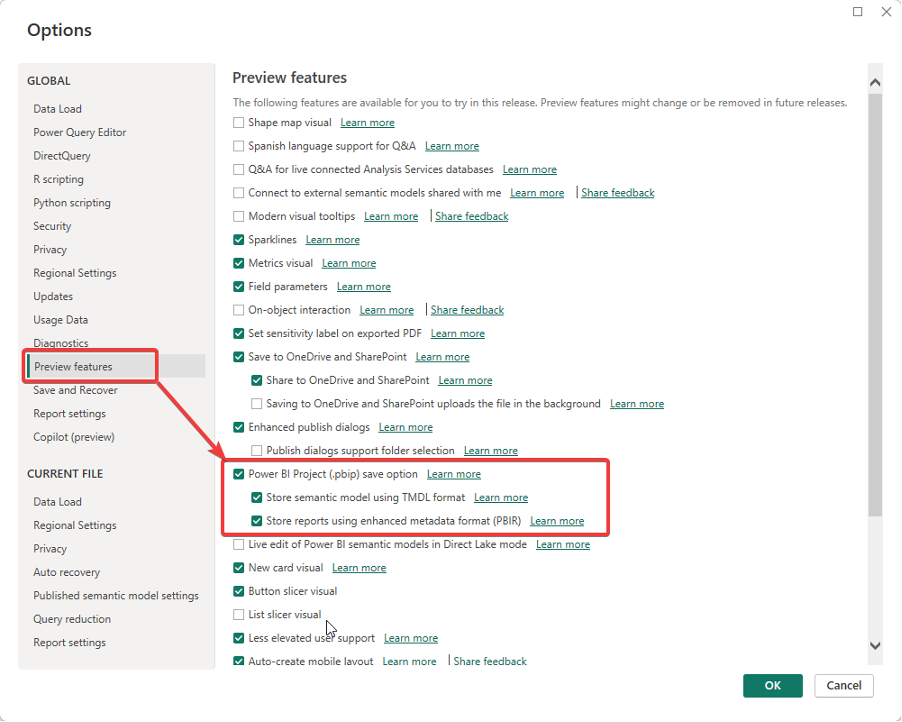Viewport: 902px width, 722px height.
Task: Open Learn more for New card visual
Action: click(x=359, y=568)
